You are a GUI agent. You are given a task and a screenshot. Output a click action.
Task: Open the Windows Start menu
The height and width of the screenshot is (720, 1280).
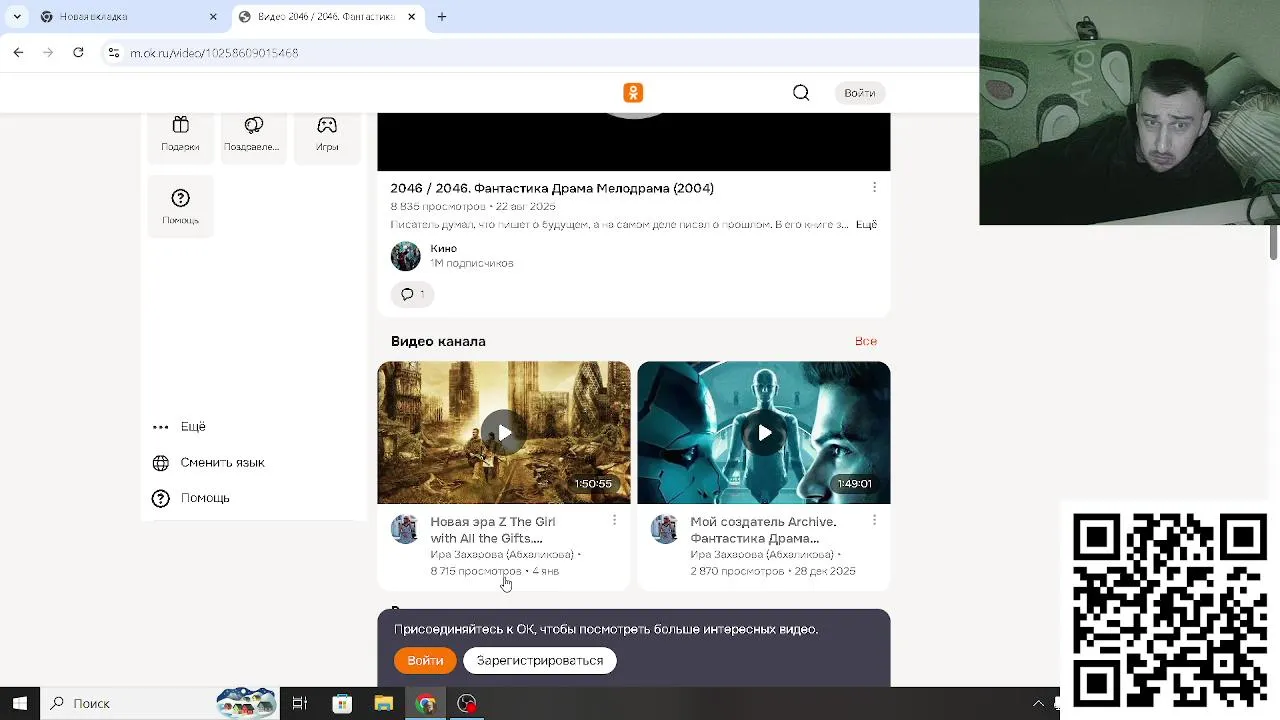coord(19,703)
